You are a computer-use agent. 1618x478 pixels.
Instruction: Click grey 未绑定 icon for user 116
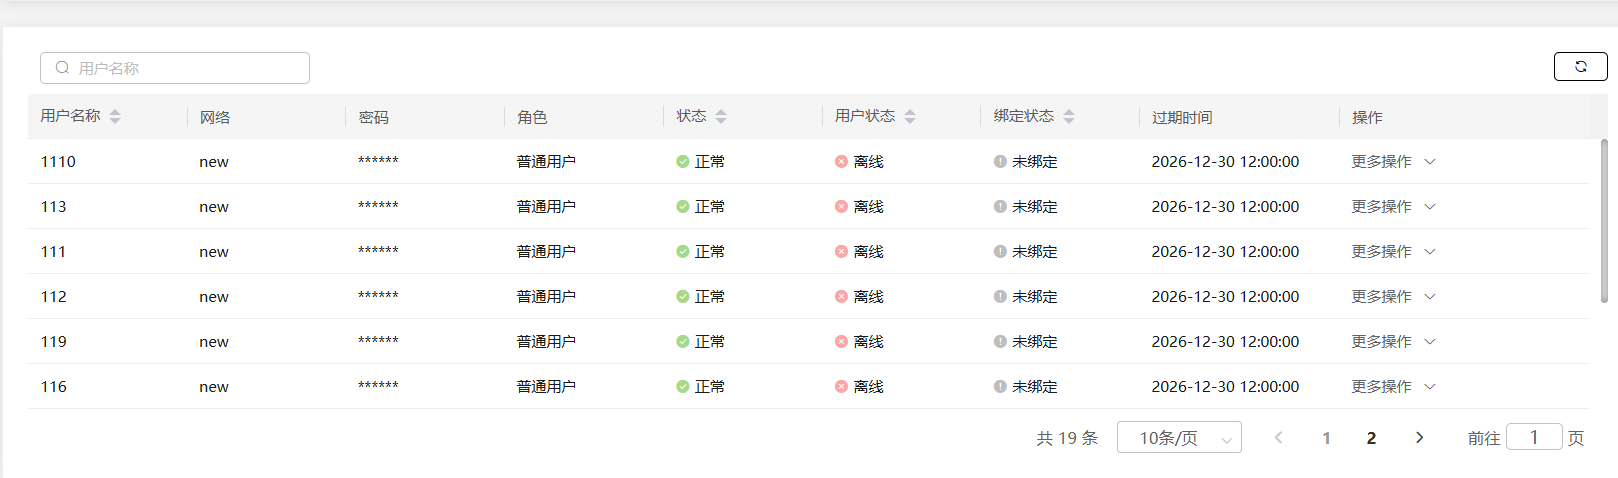tap(1000, 387)
